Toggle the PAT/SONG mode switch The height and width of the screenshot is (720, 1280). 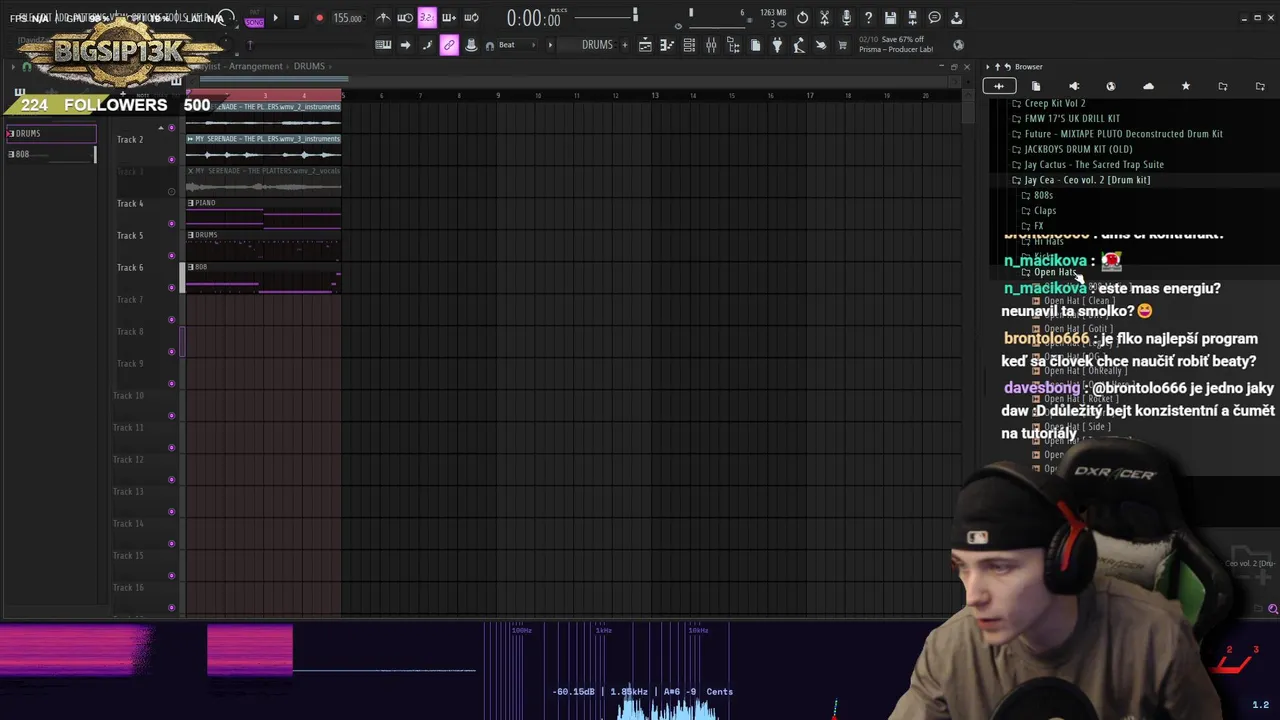[x=254, y=18]
